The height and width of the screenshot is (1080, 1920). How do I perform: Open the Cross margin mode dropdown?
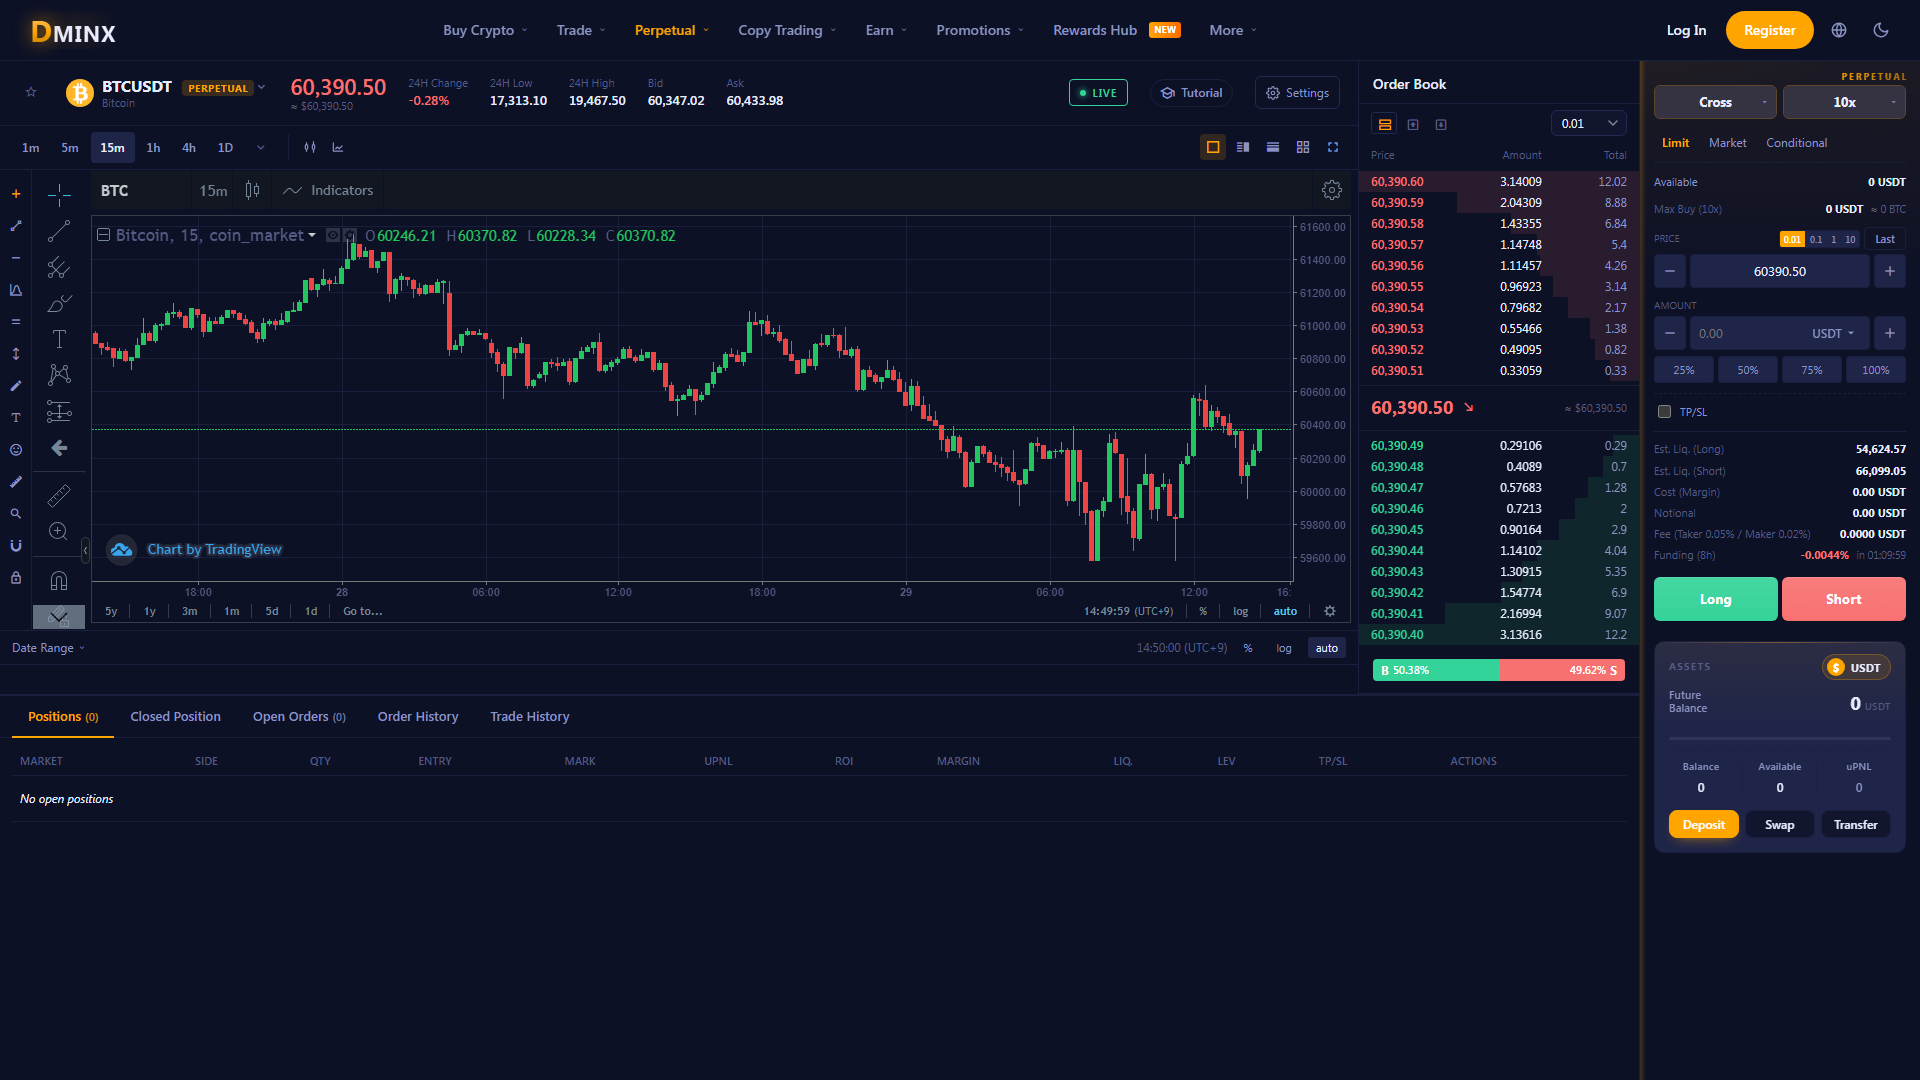pyautogui.click(x=1715, y=102)
